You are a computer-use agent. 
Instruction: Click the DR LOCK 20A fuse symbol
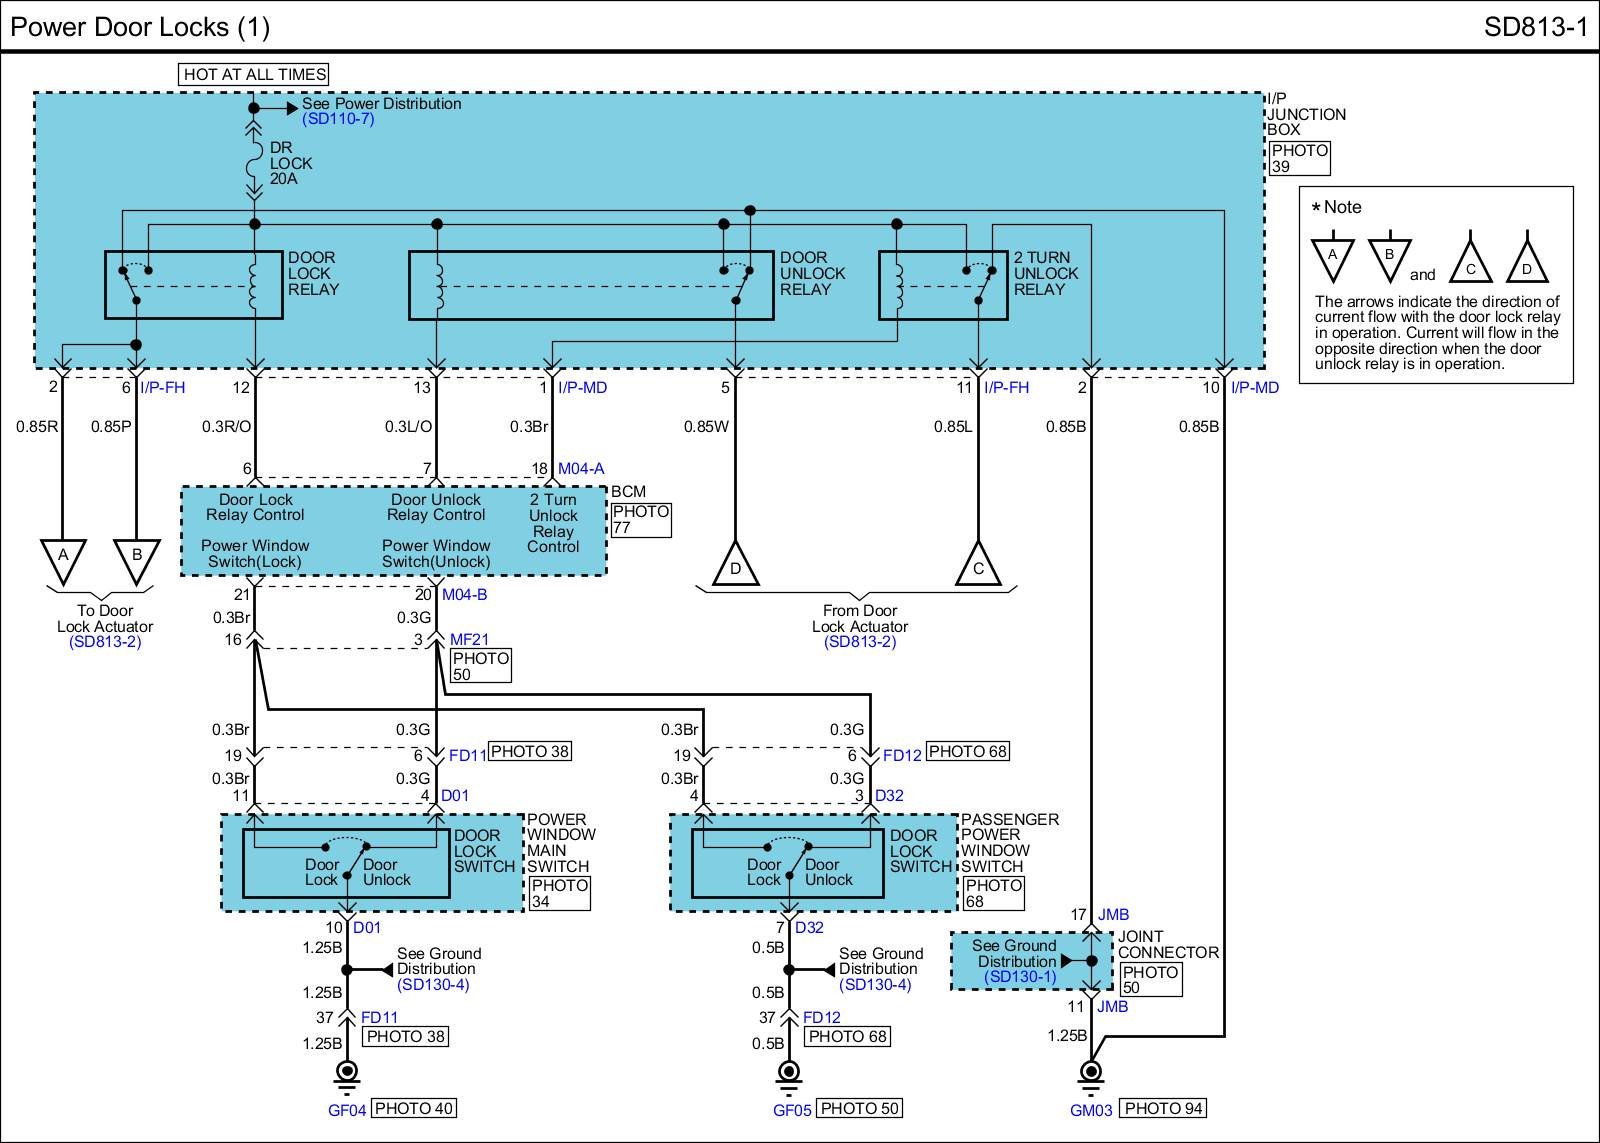pos(254,162)
